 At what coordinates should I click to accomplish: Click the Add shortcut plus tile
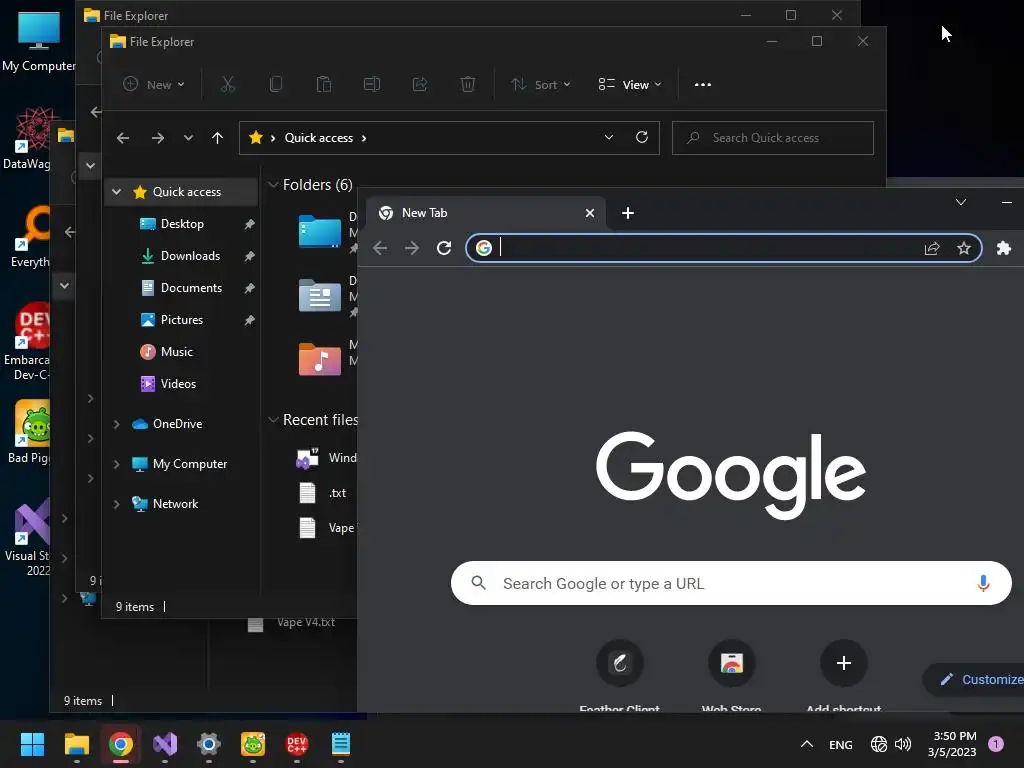coord(844,664)
